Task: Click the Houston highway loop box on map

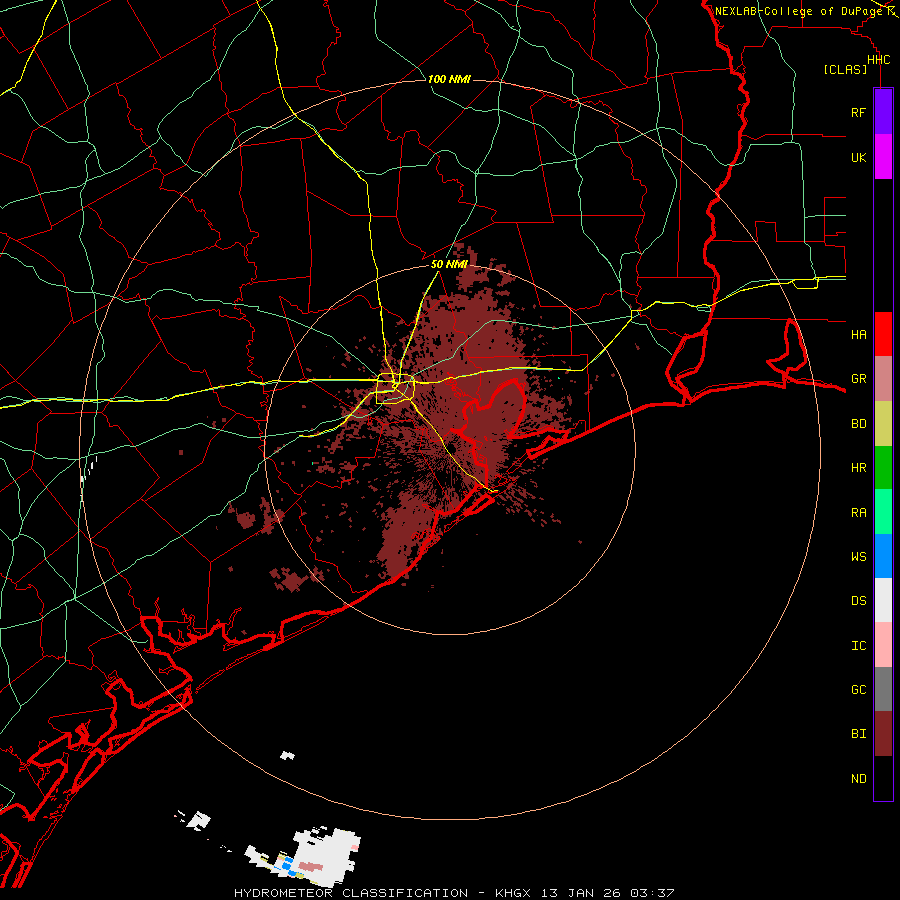Action: point(395,389)
